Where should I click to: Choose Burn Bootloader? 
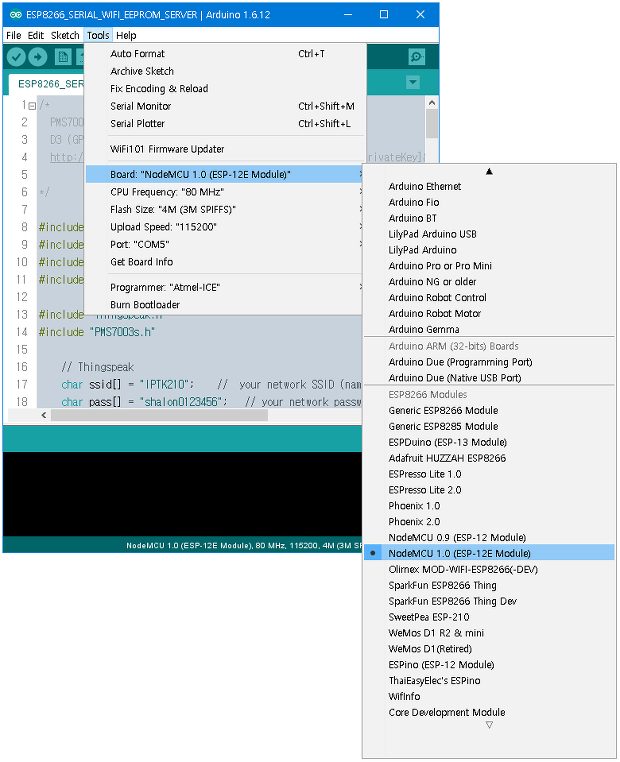(224, 305)
